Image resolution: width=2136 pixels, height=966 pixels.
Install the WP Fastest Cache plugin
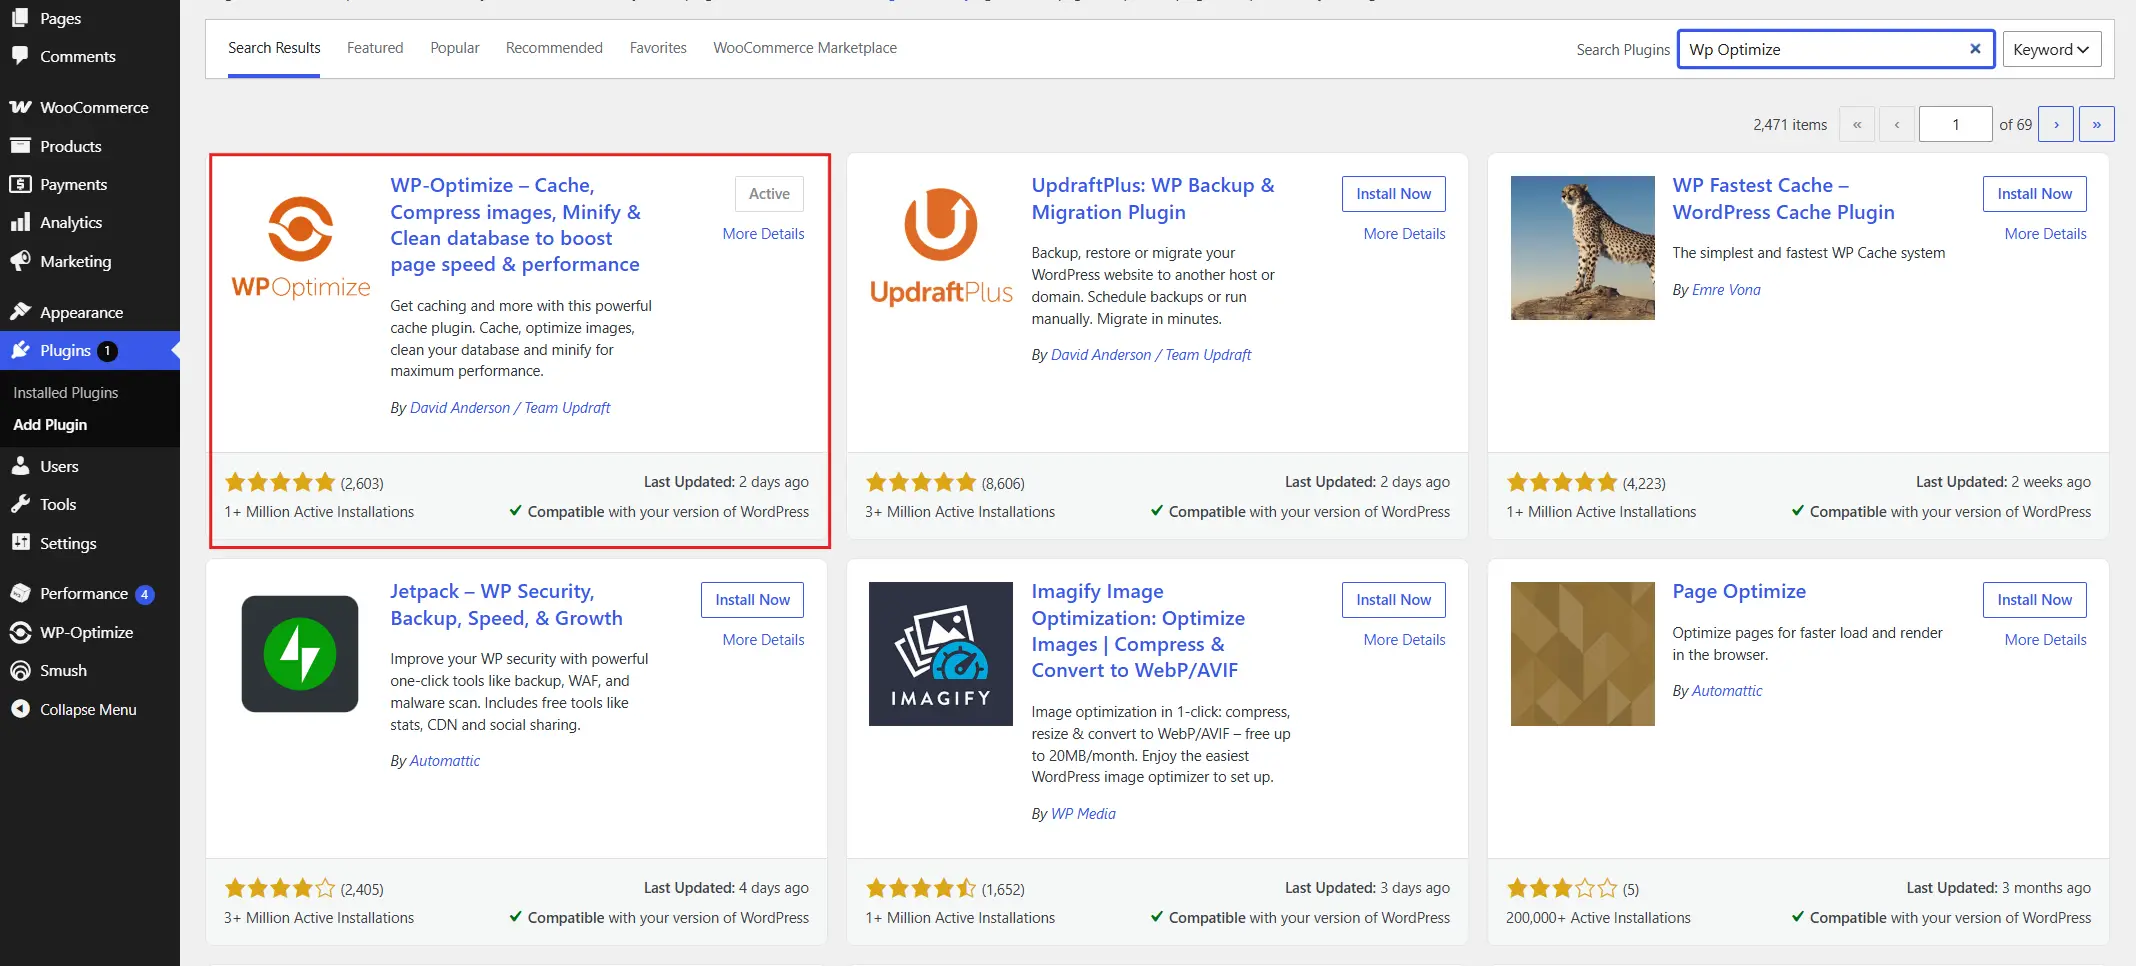2034,194
